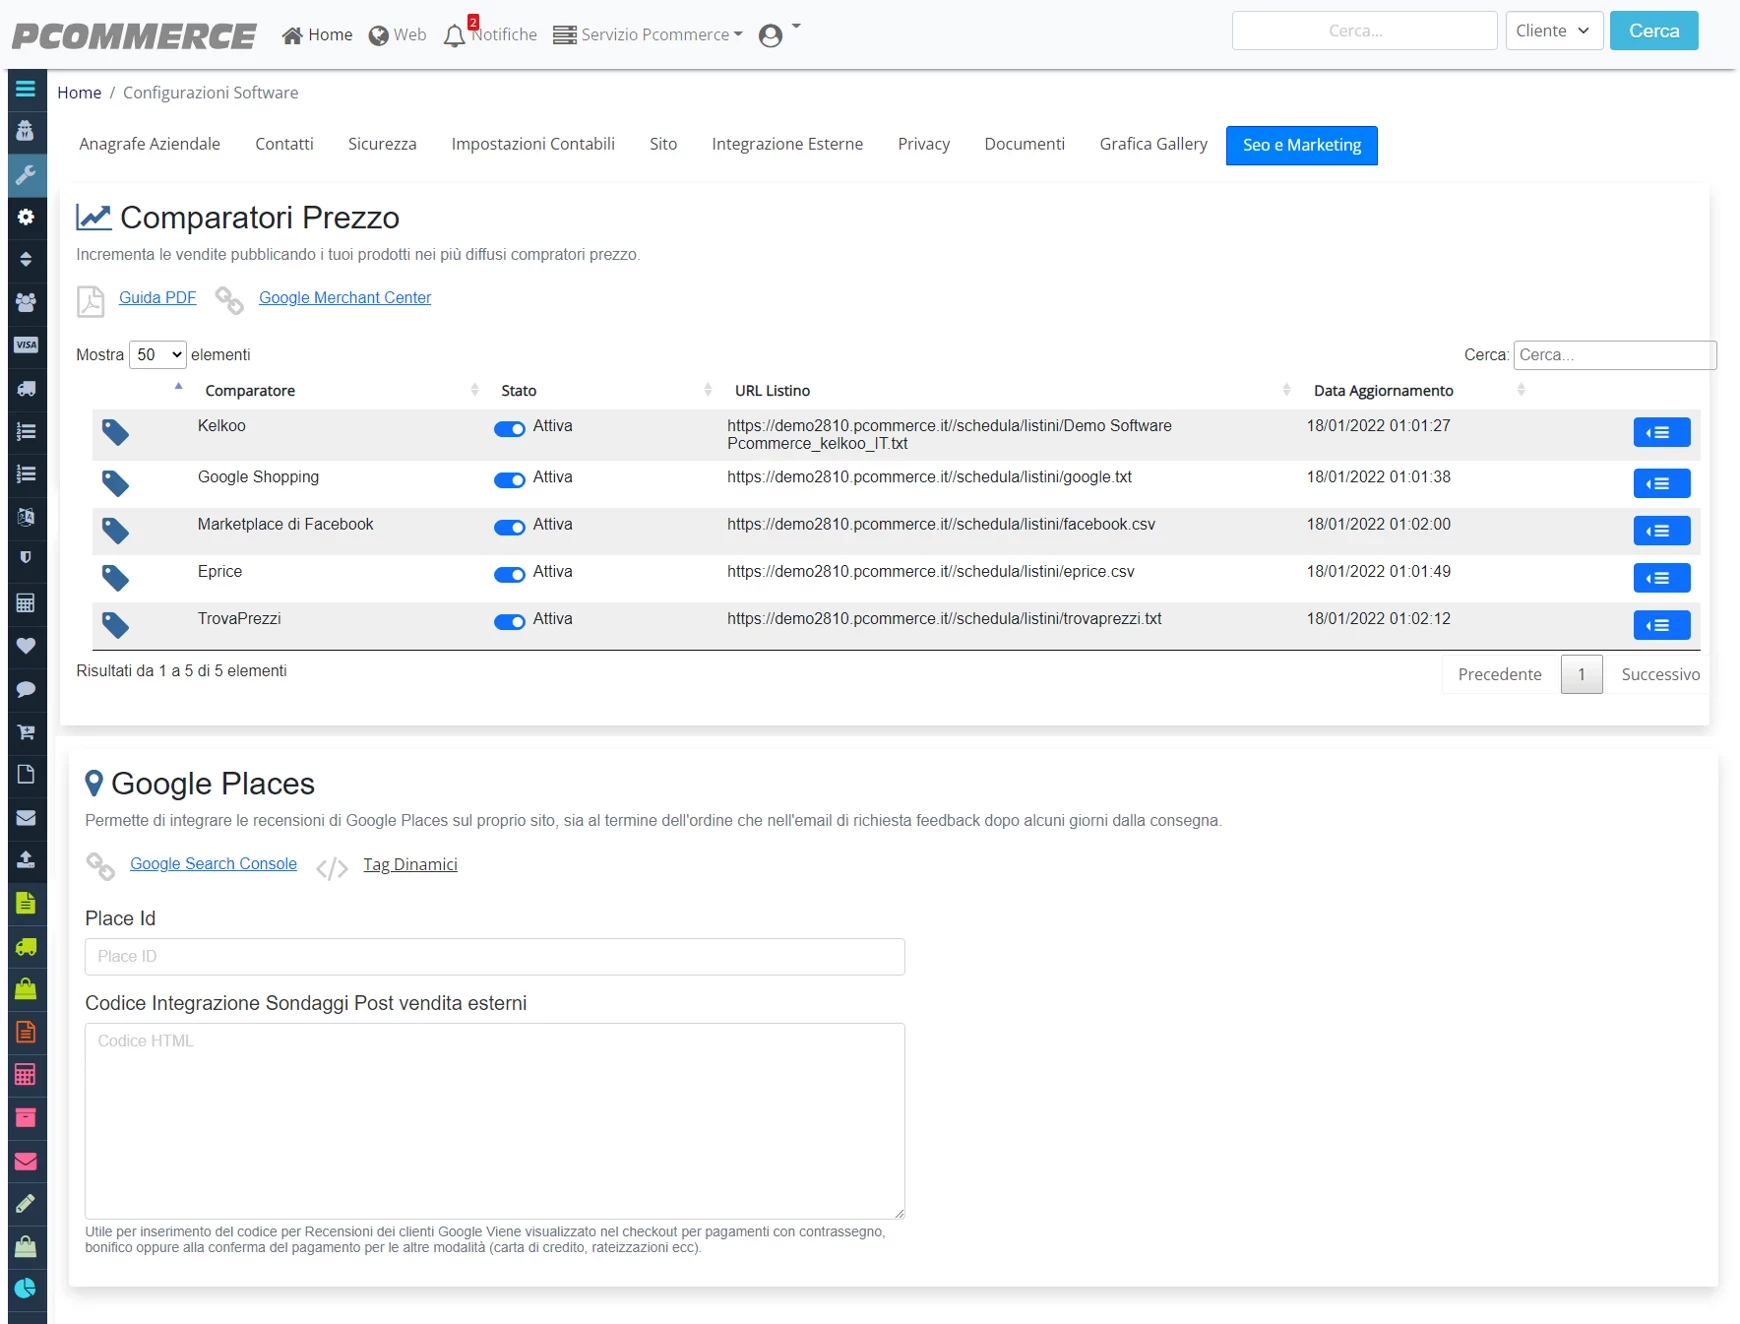The height and width of the screenshot is (1324, 1740).
Task: Expand the Cliente search type dropdown
Action: 1553,31
